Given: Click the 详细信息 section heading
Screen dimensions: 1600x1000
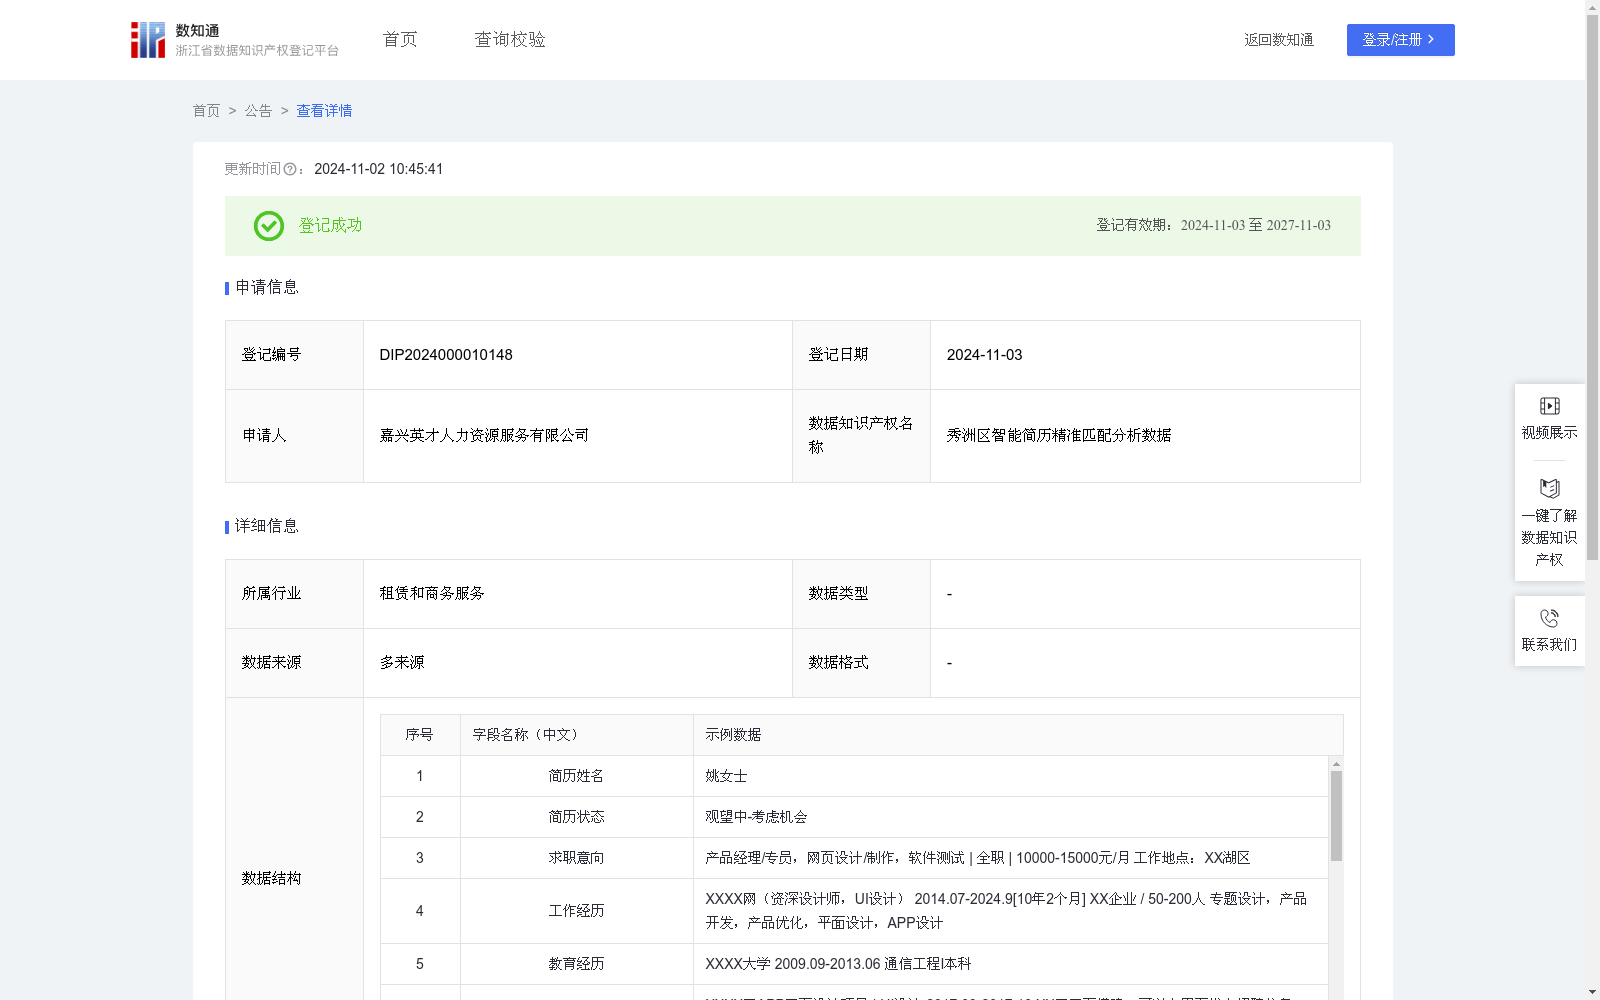Looking at the screenshot, I should 267,527.
